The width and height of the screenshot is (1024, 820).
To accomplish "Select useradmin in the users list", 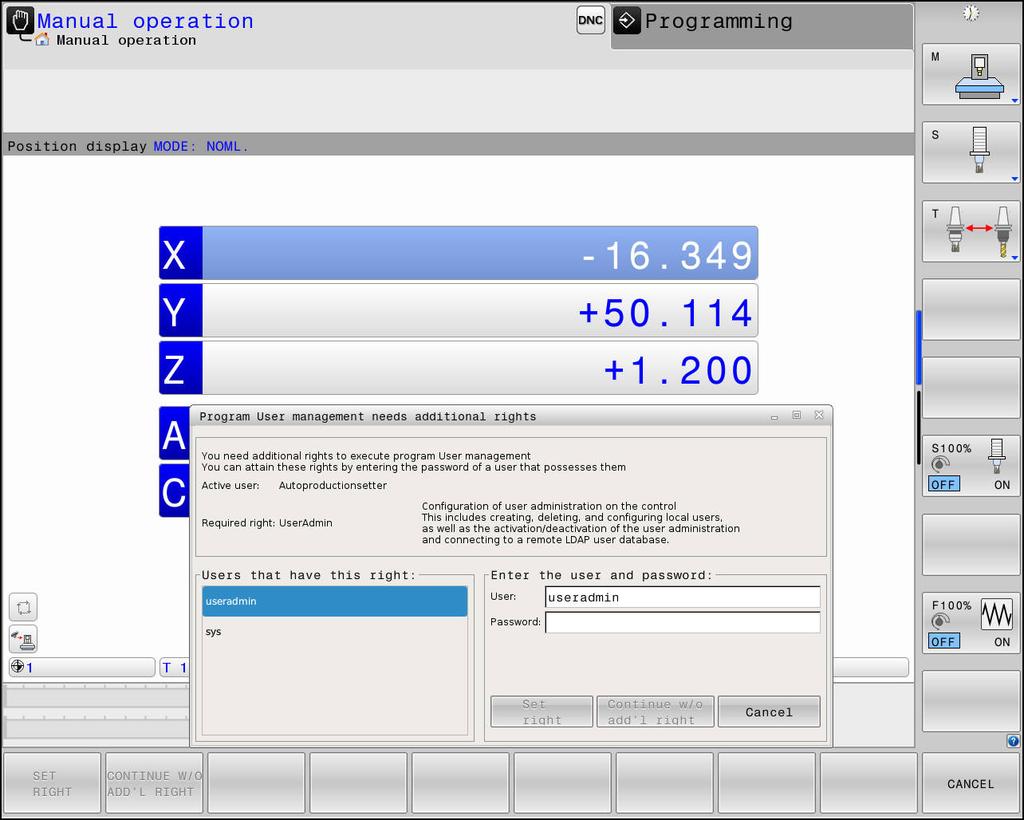I will 335,601.
